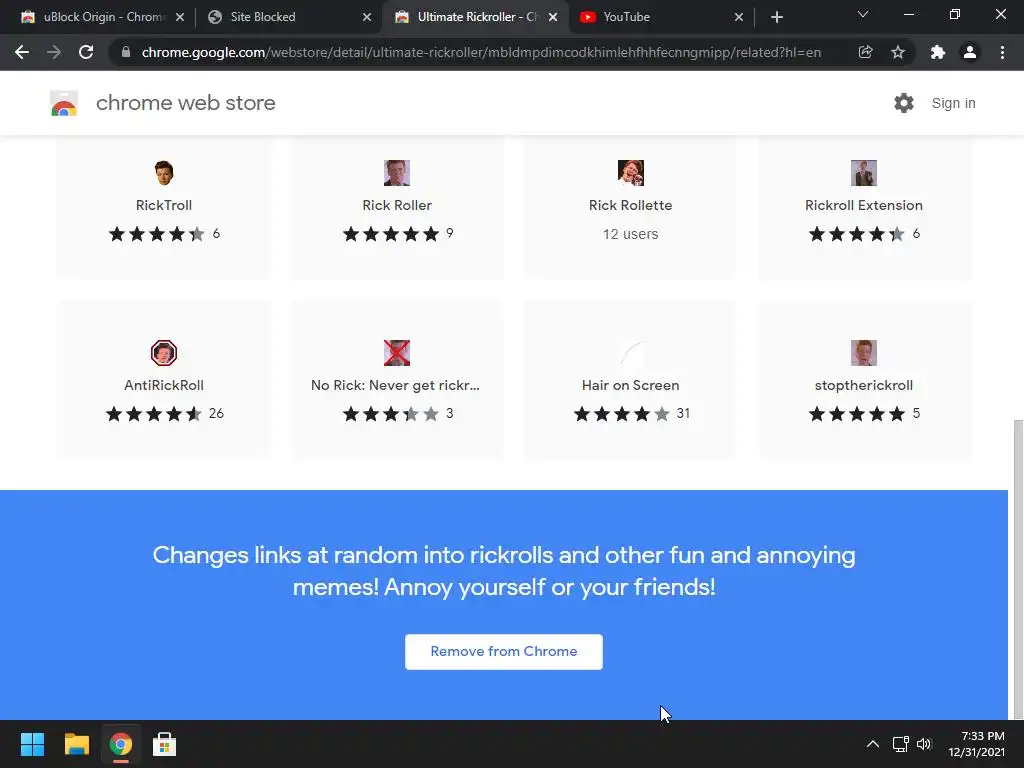Click the stoptherickroll extension icon
Image resolution: width=1024 pixels, height=768 pixels.
[x=864, y=353]
